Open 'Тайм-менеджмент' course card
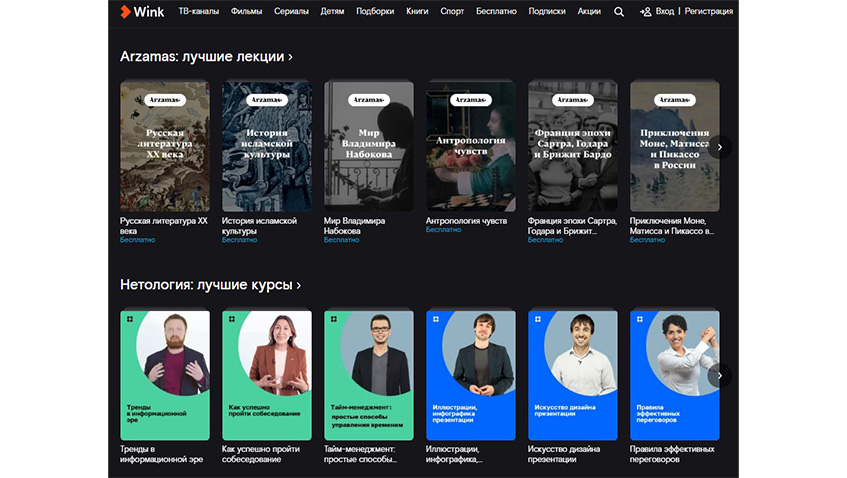Screen dimensions: 847x478 [369, 375]
